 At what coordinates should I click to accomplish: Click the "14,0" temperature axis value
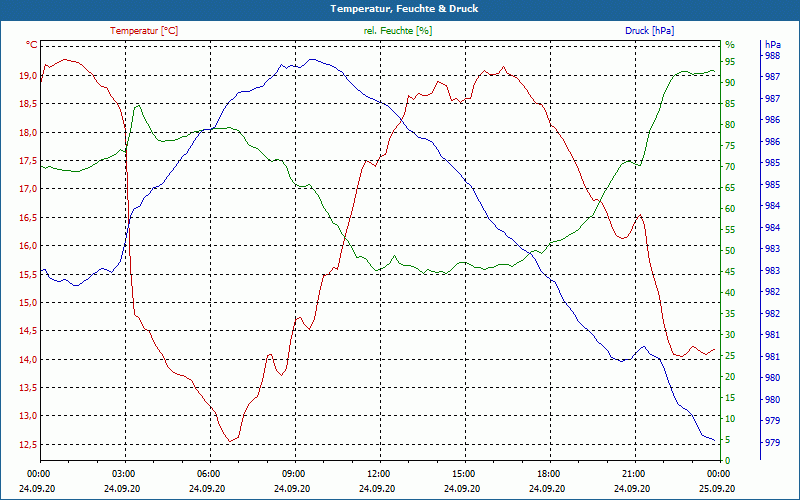28,360
